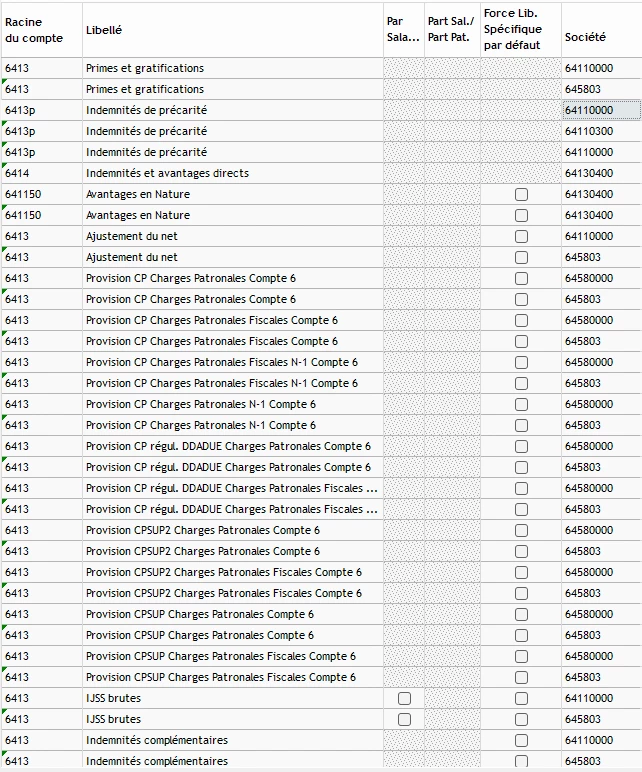Image resolution: width=642 pixels, height=772 pixels.
Task: Click Force Lib. Spécifique par défaut header
Action: click(x=521, y=30)
